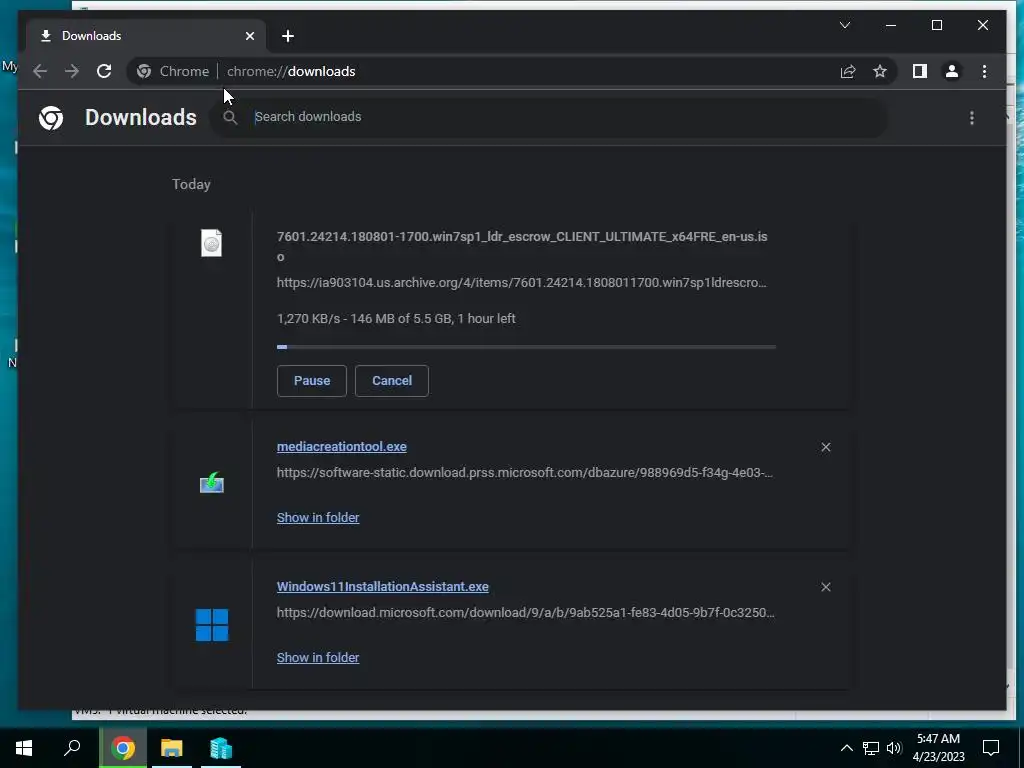Screen dimensions: 1024x768
Task: Click the Windows11InstallationAssistant.exe logo icon
Action: tap(212, 625)
